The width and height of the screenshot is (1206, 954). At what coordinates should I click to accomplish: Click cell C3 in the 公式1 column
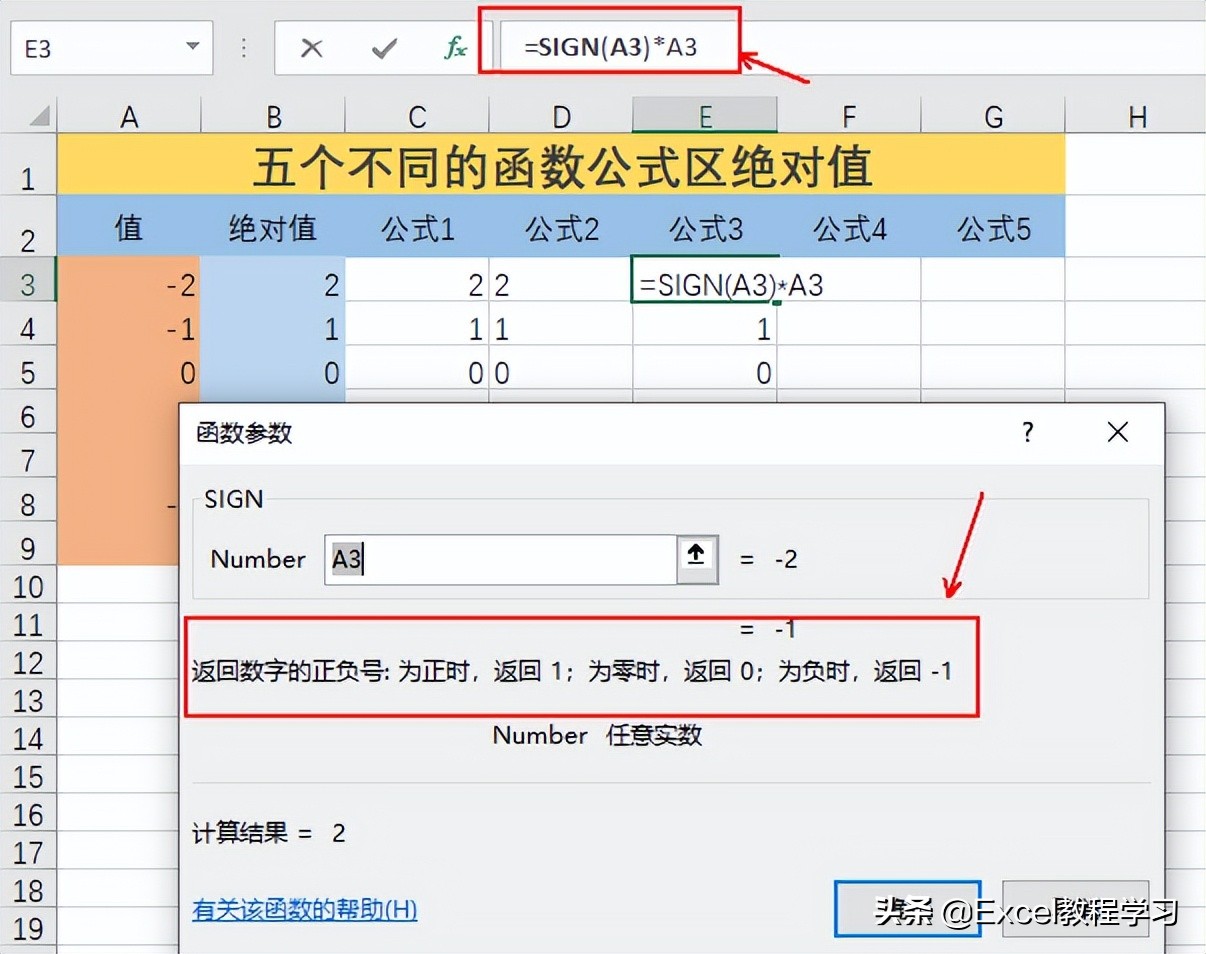pyautogui.click(x=417, y=280)
